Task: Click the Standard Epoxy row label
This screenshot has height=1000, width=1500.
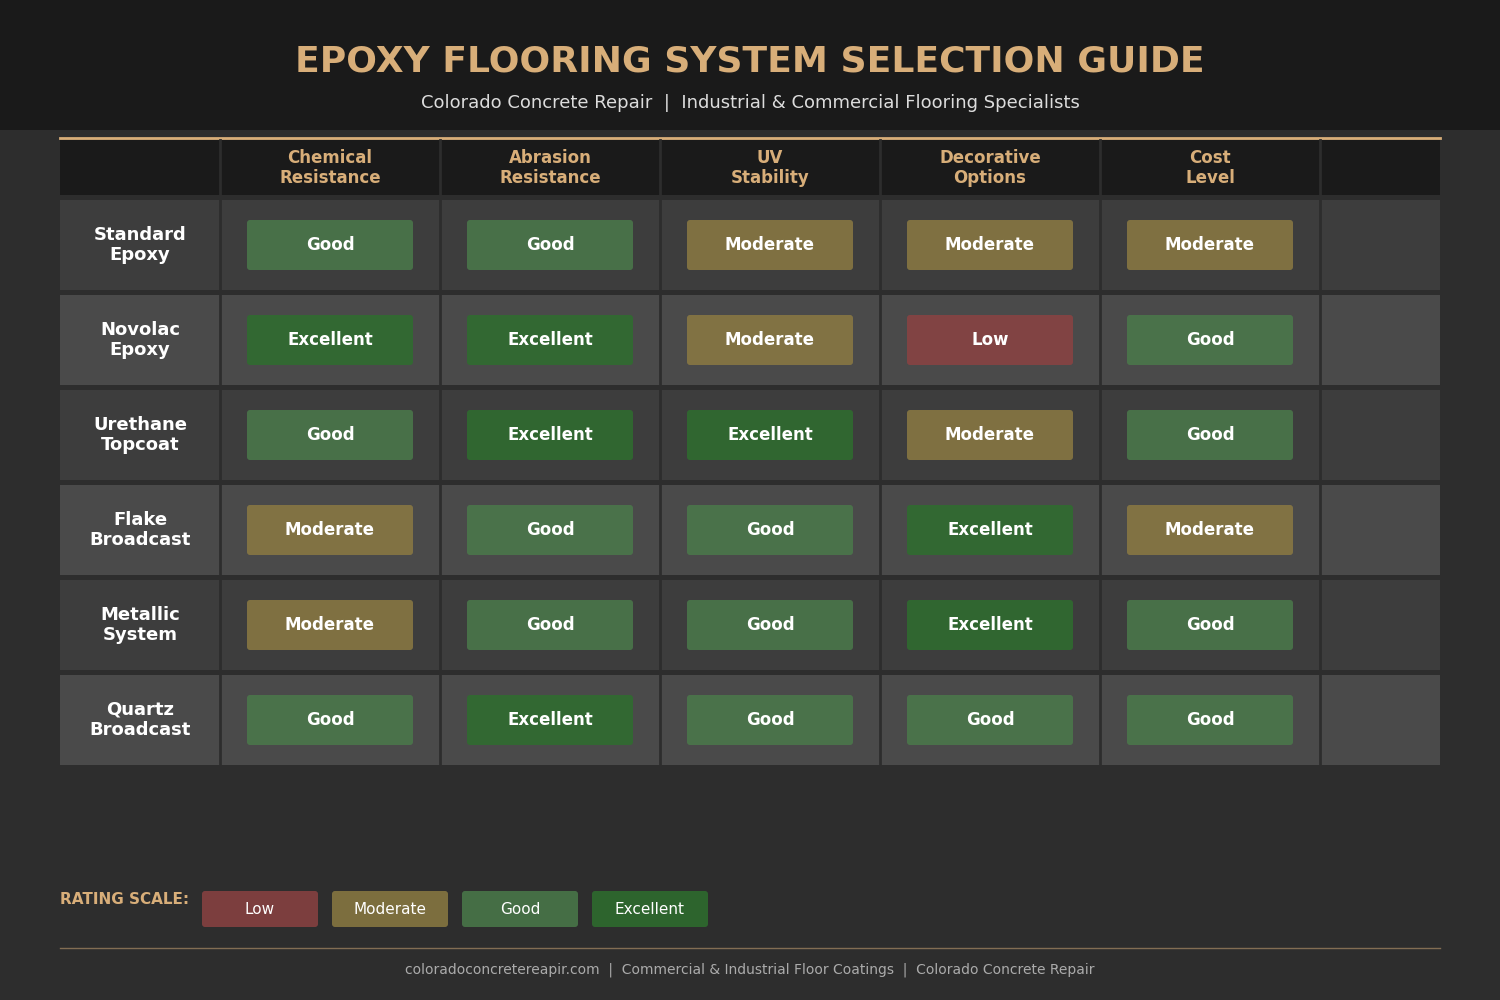Action: pos(139,244)
